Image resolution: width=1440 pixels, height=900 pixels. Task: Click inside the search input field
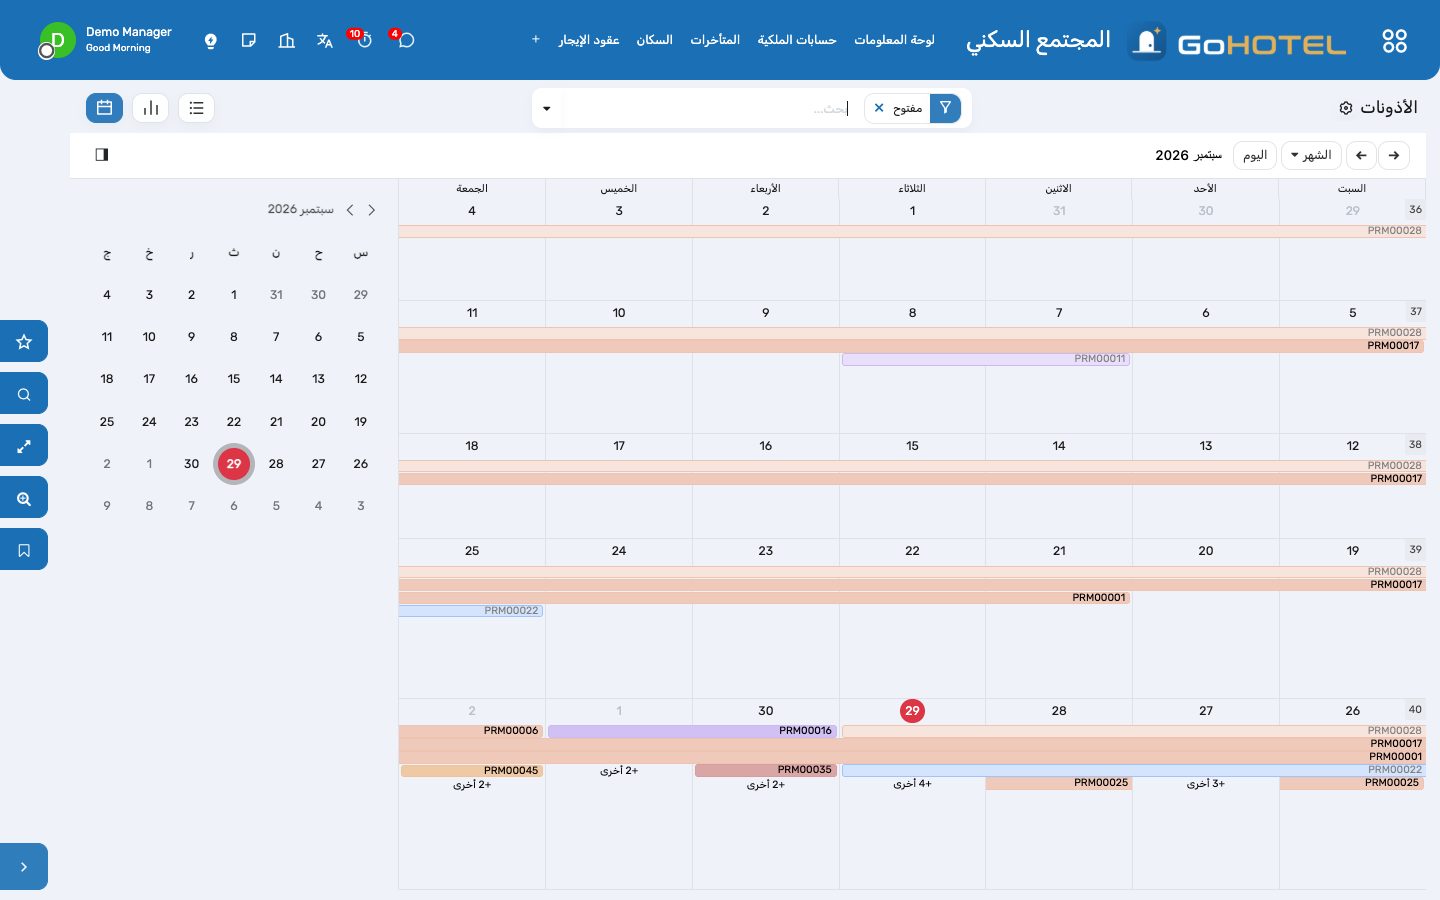pyautogui.click(x=707, y=108)
